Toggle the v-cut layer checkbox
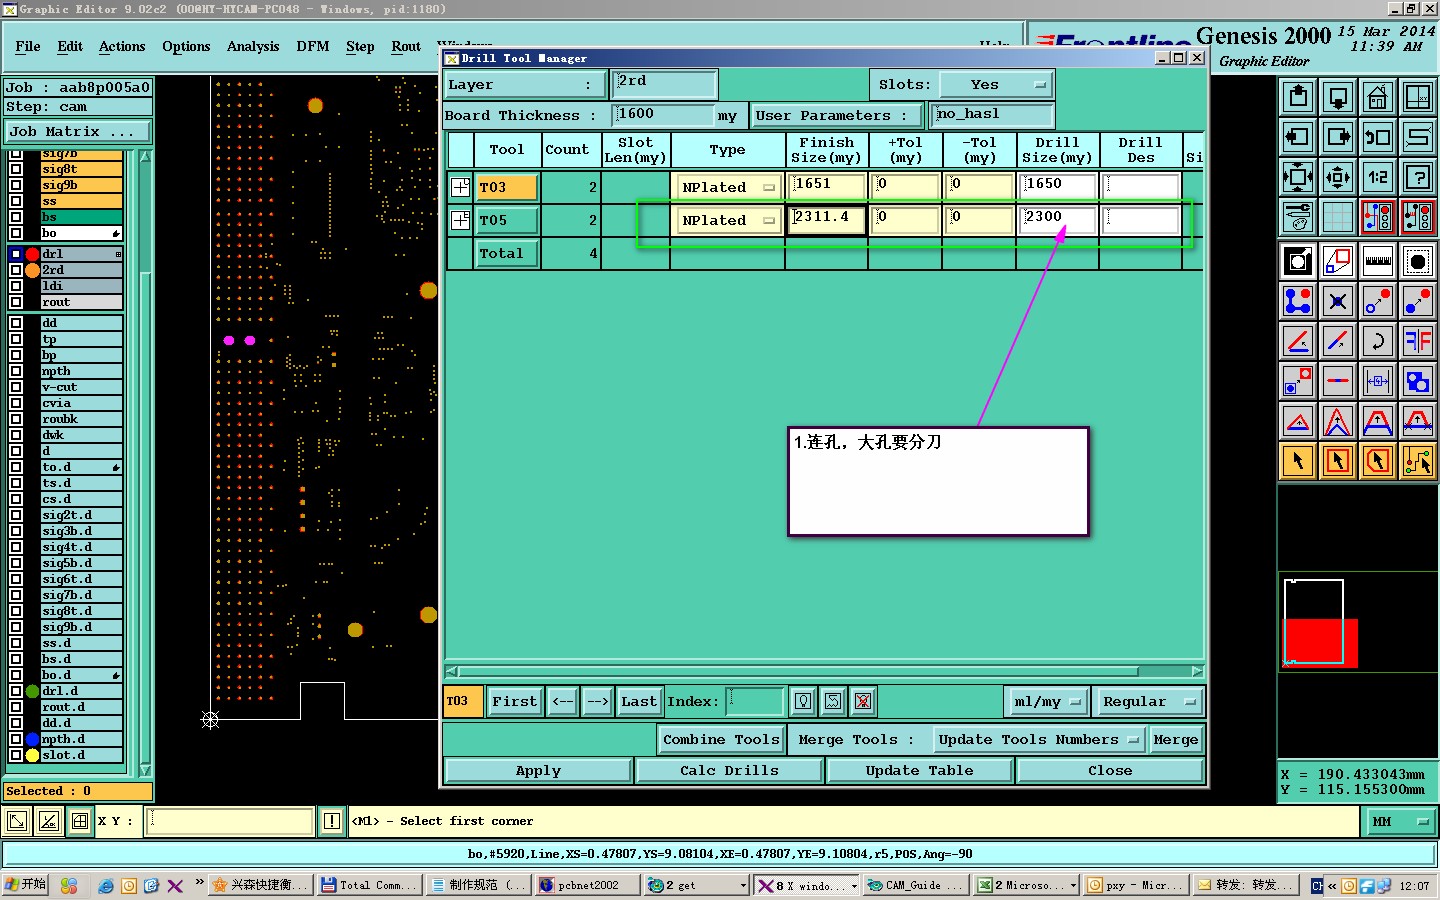 tap(16, 387)
